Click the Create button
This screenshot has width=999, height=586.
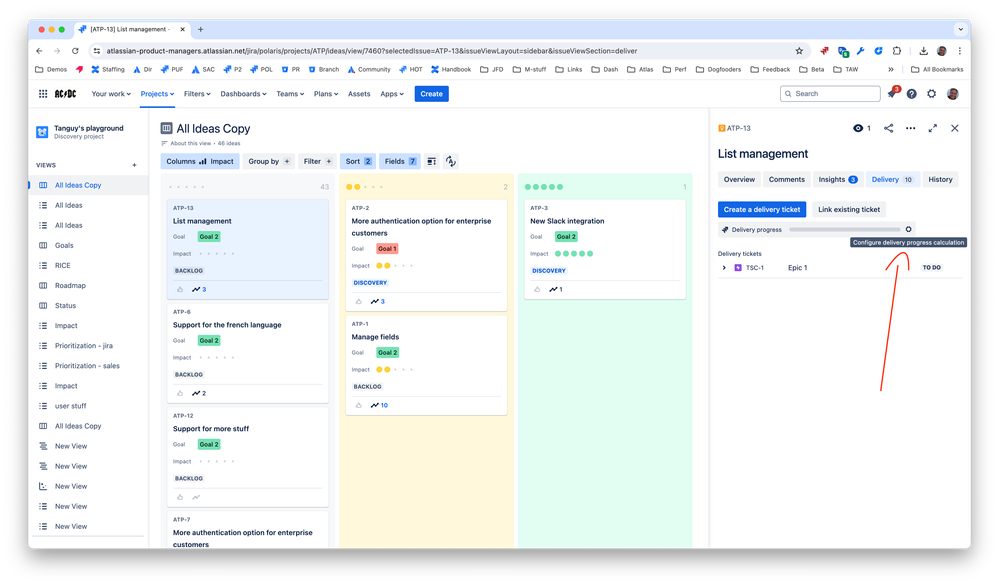[x=431, y=94]
